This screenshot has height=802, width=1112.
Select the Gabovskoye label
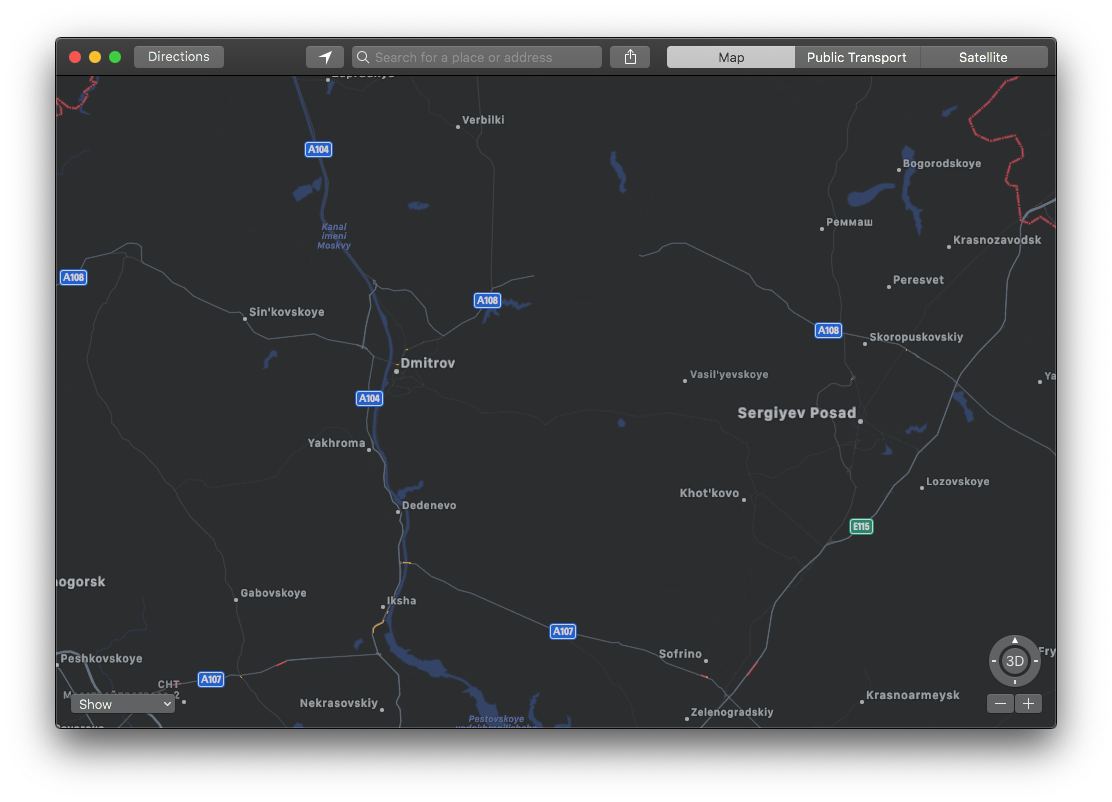(x=273, y=593)
